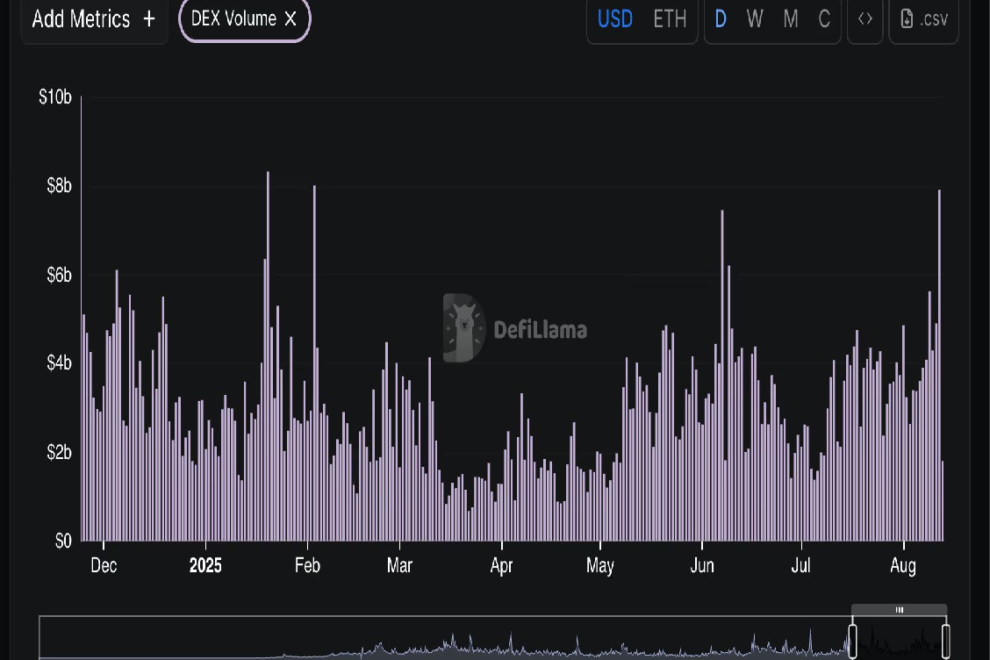990x660 pixels.
Task: Switch denomination to ETH
Action: point(669,19)
